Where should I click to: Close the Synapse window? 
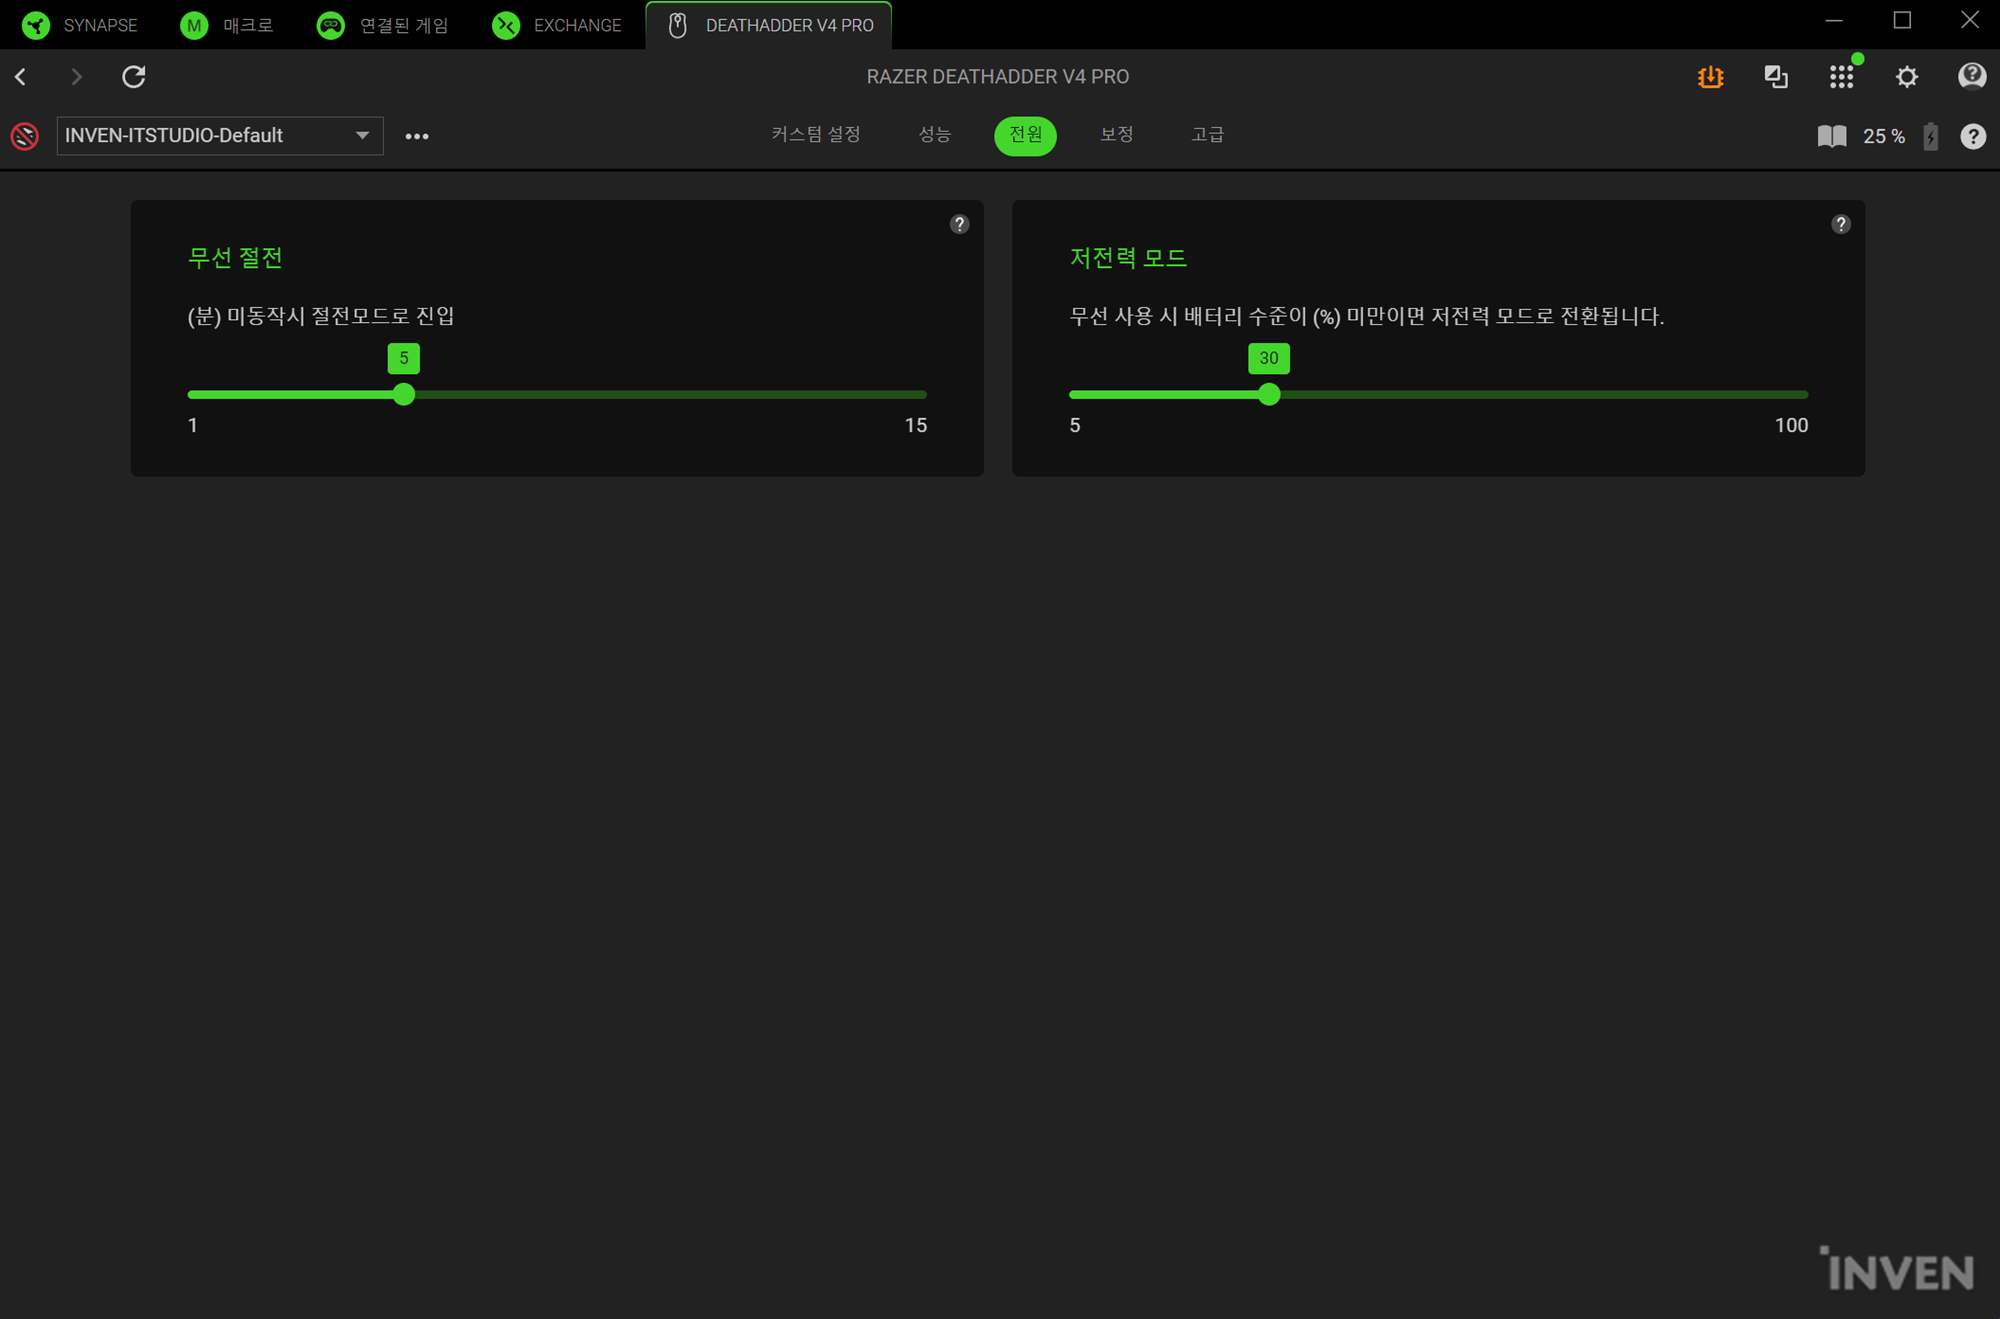[1969, 21]
